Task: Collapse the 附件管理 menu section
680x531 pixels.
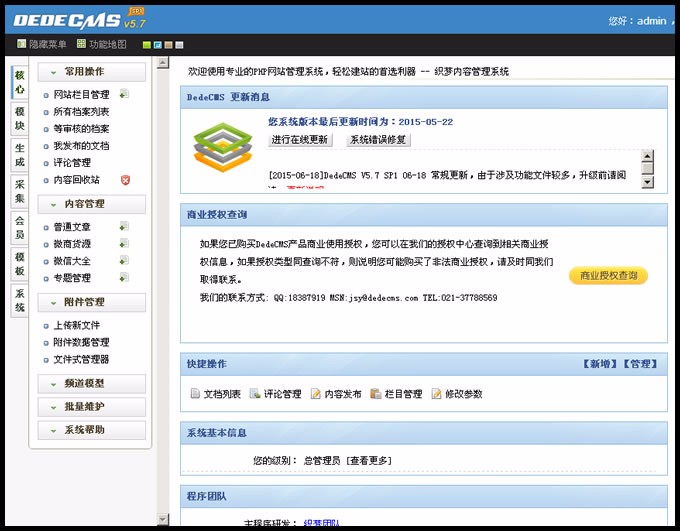Action: [92, 302]
